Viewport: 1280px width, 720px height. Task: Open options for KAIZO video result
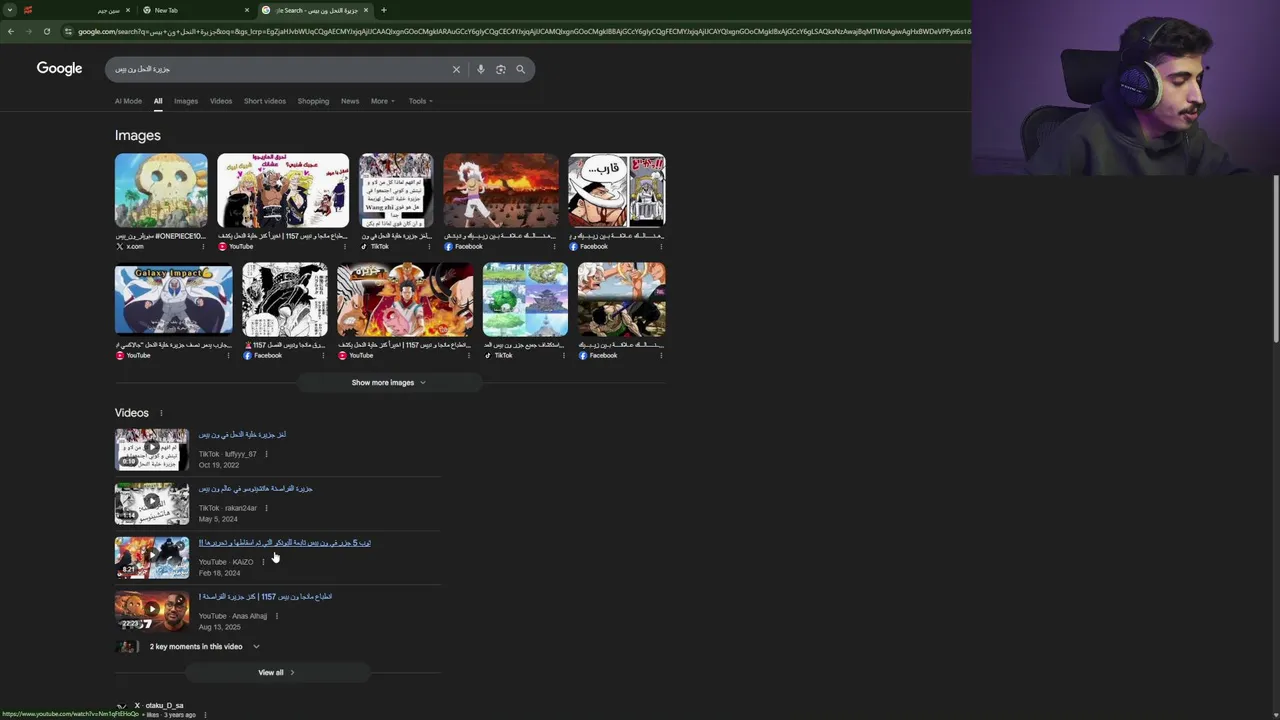click(x=263, y=562)
